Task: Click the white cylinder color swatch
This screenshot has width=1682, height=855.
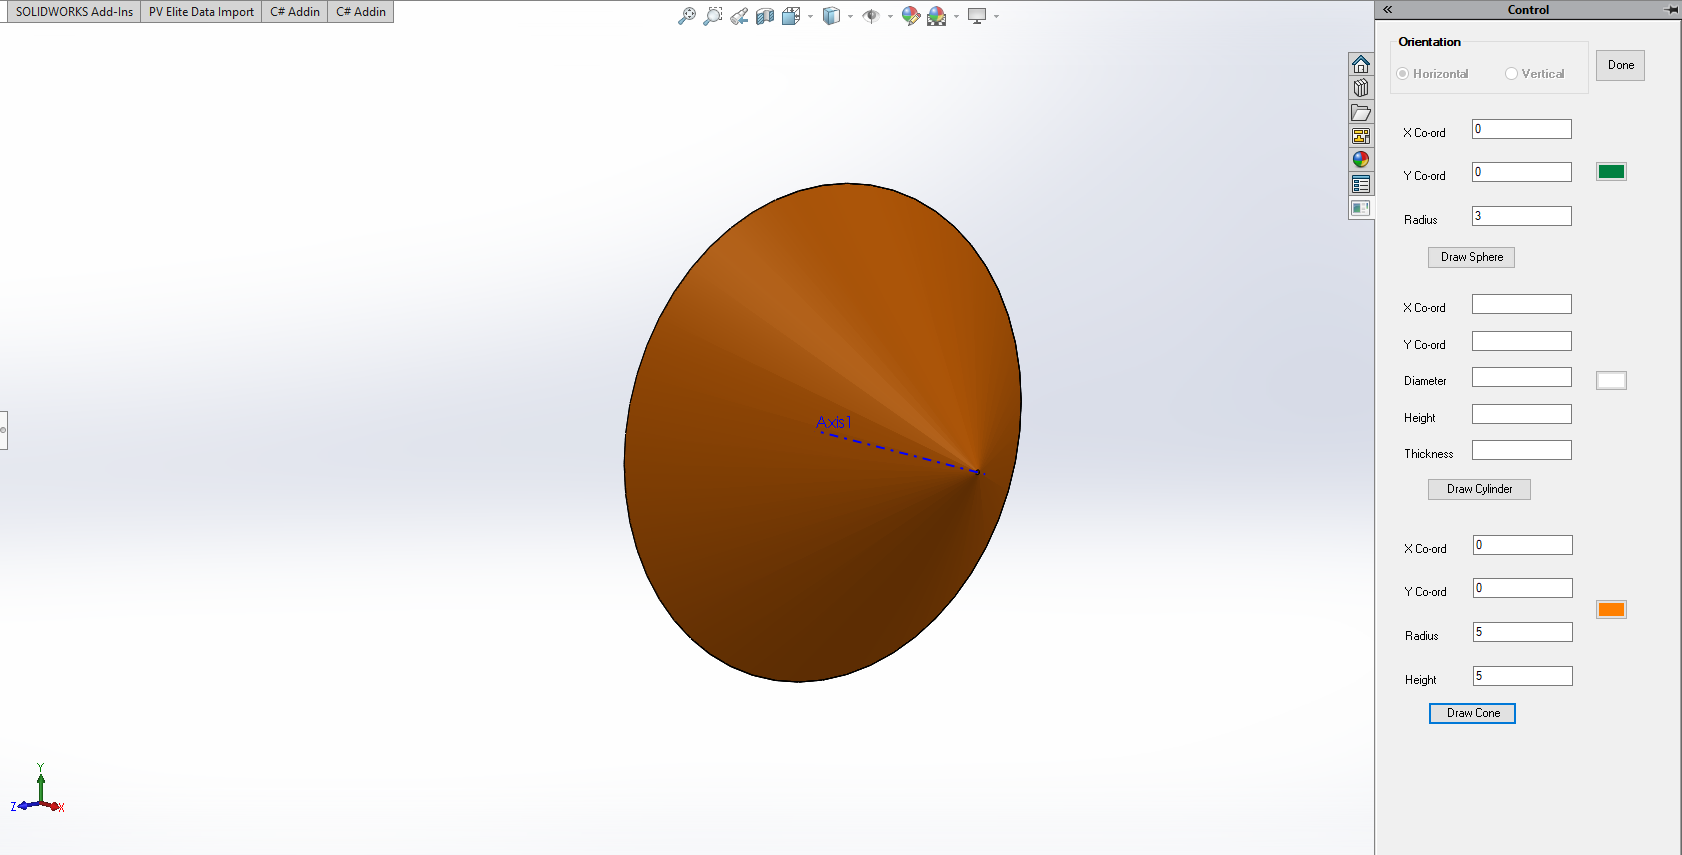Action: (1611, 380)
